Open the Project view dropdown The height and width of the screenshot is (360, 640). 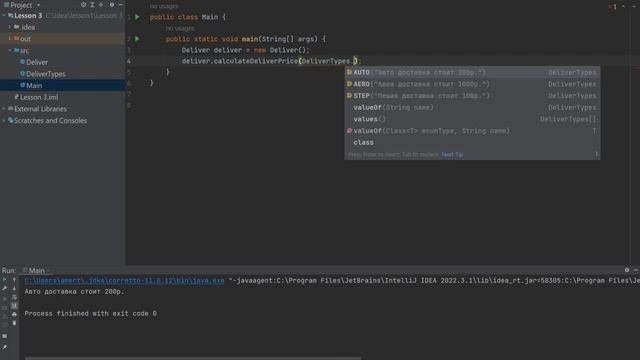click(x=38, y=5)
